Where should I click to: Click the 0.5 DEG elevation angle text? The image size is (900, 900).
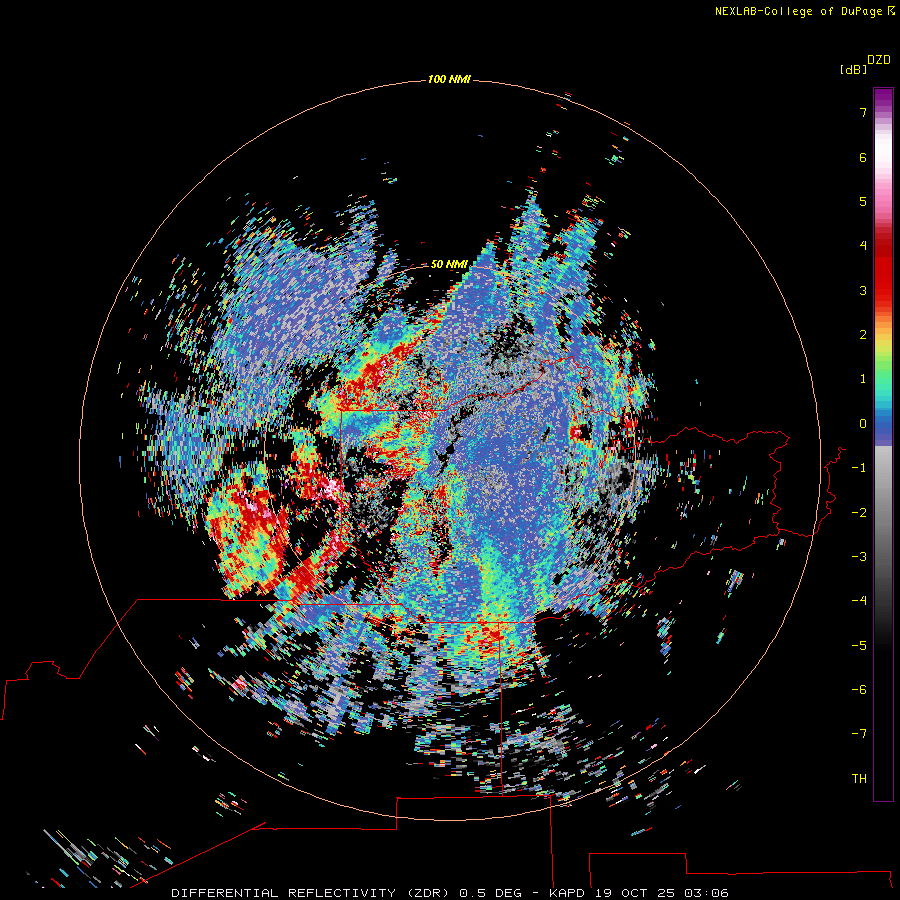click(490, 893)
